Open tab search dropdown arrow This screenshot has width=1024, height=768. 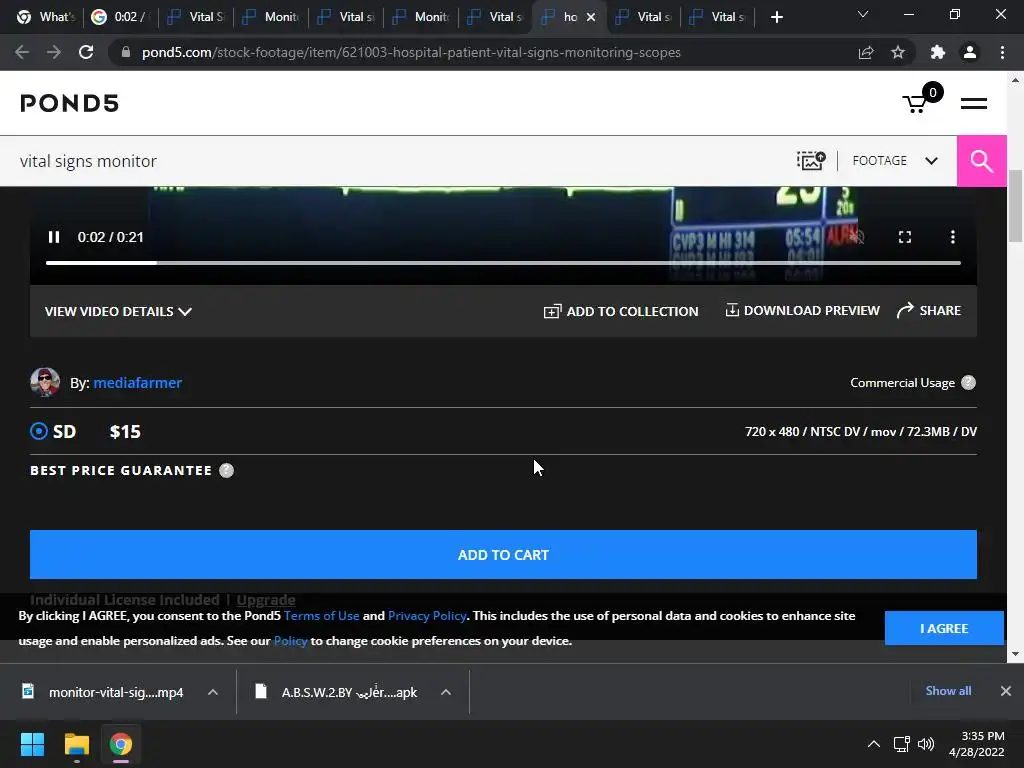click(863, 14)
